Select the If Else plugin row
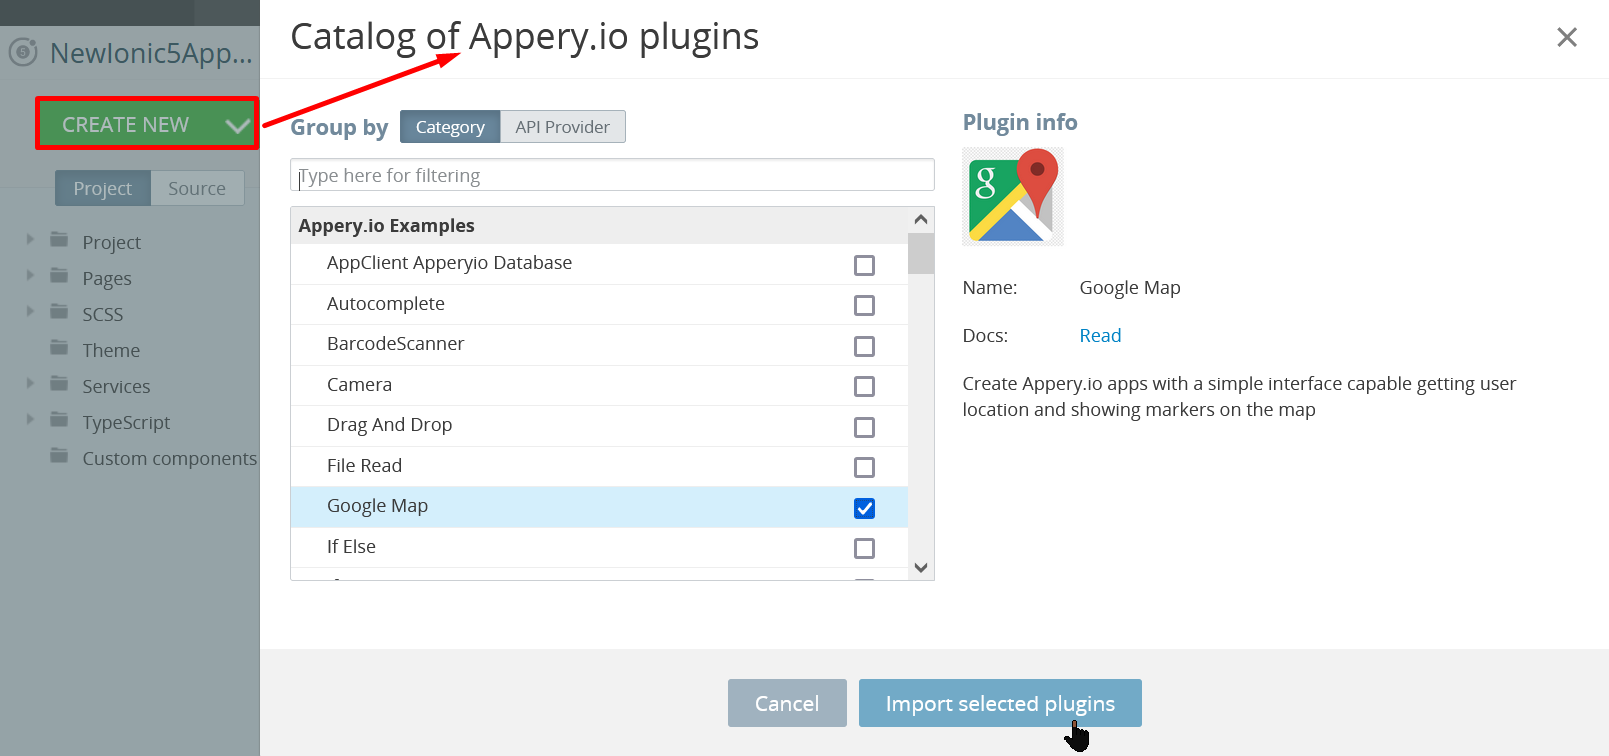Image resolution: width=1609 pixels, height=756 pixels. tap(599, 547)
